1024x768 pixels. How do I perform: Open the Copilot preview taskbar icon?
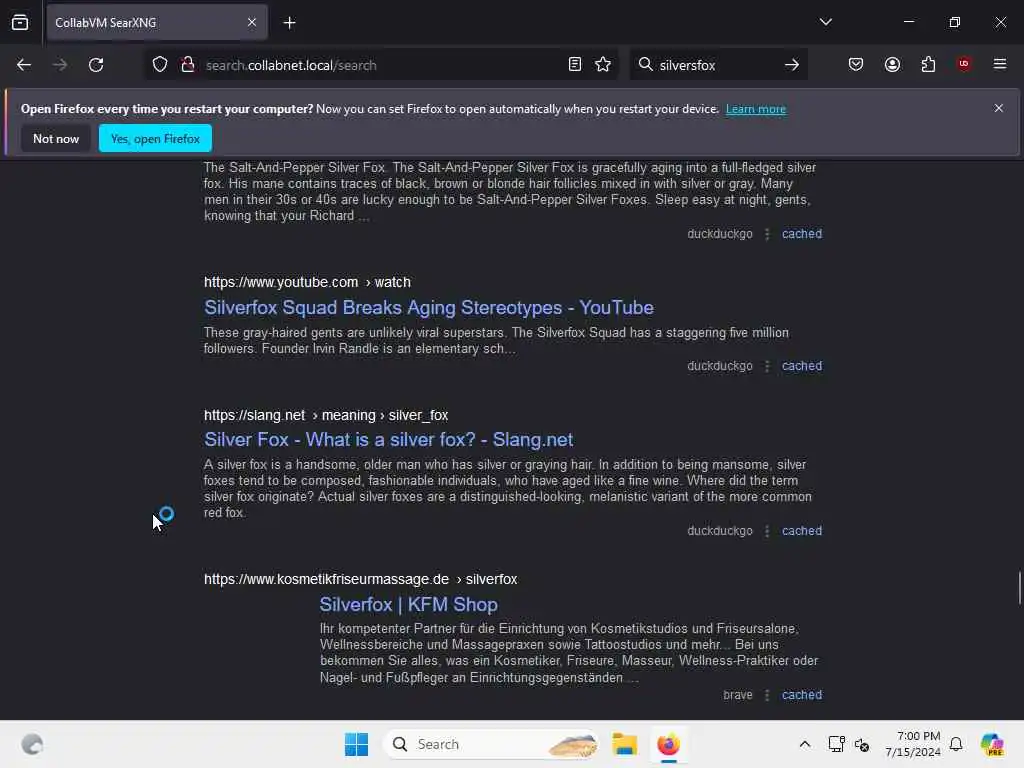tap(992, 744)
